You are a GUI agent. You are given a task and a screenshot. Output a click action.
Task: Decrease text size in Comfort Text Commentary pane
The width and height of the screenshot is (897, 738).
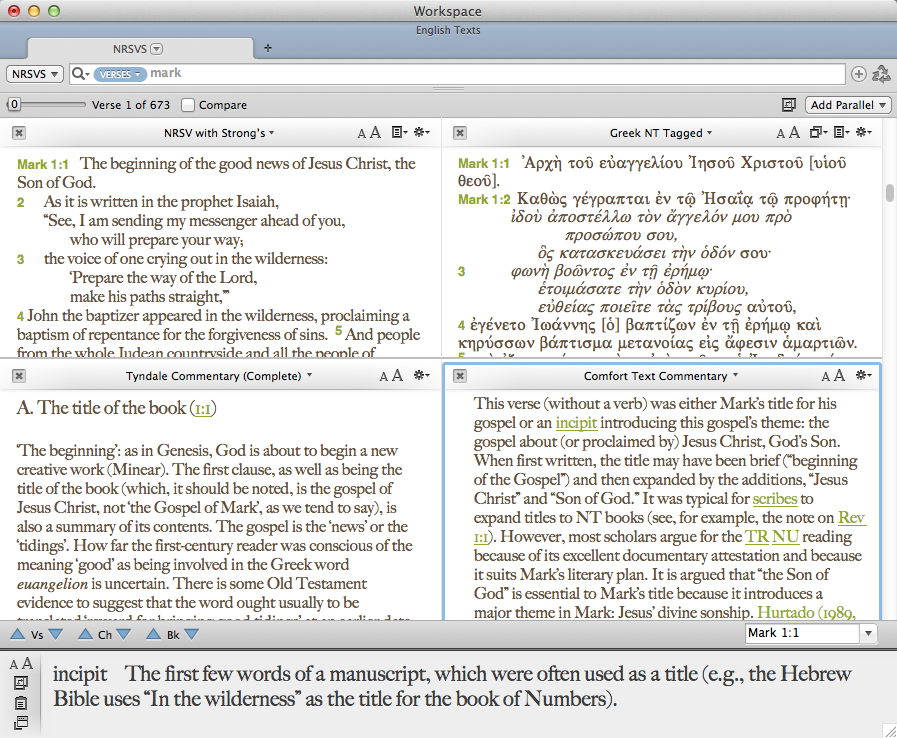pos(825,376)
